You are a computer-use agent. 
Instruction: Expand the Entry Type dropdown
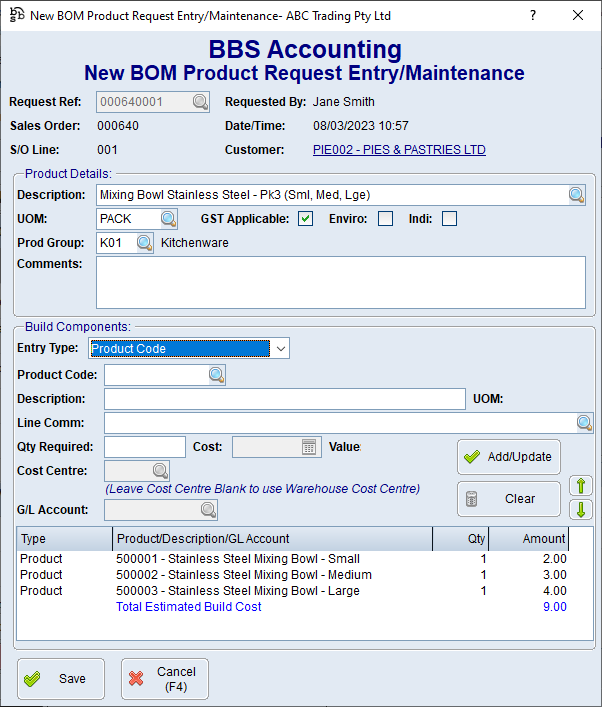(281, 348)
